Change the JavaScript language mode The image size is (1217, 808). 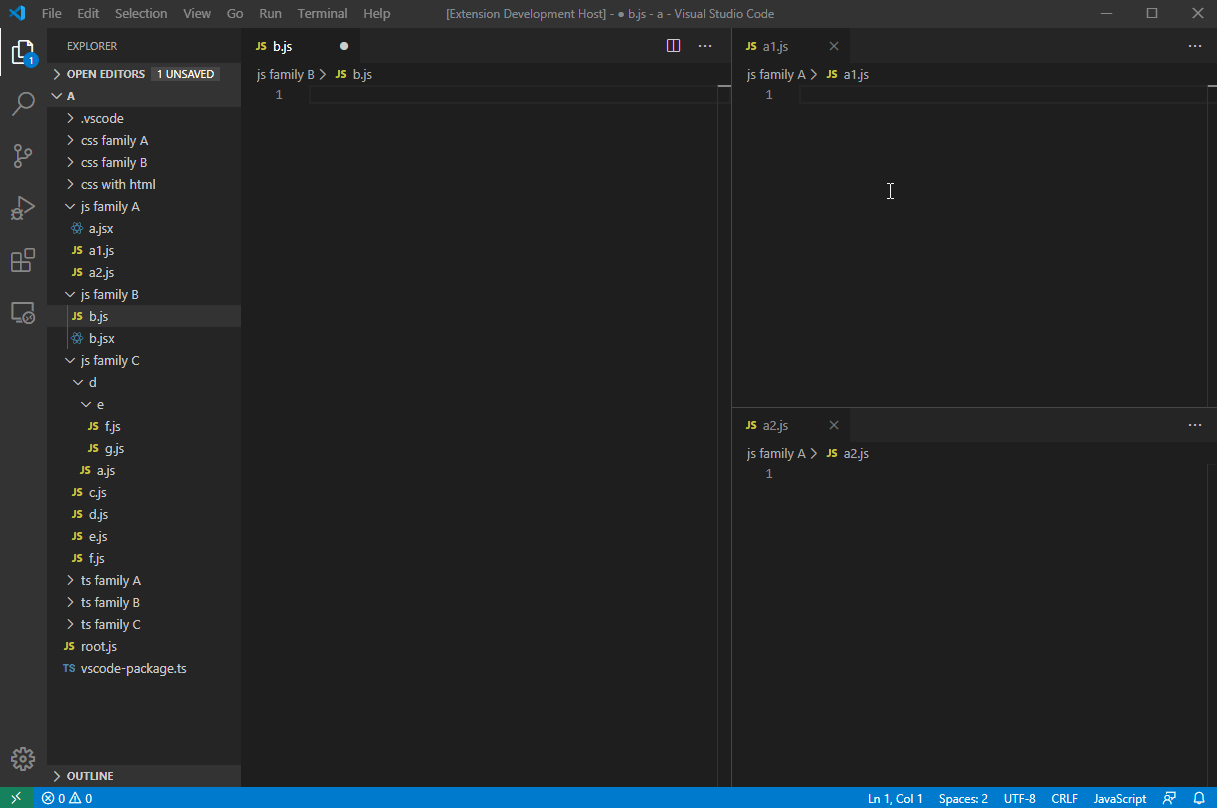[1118, 798]
